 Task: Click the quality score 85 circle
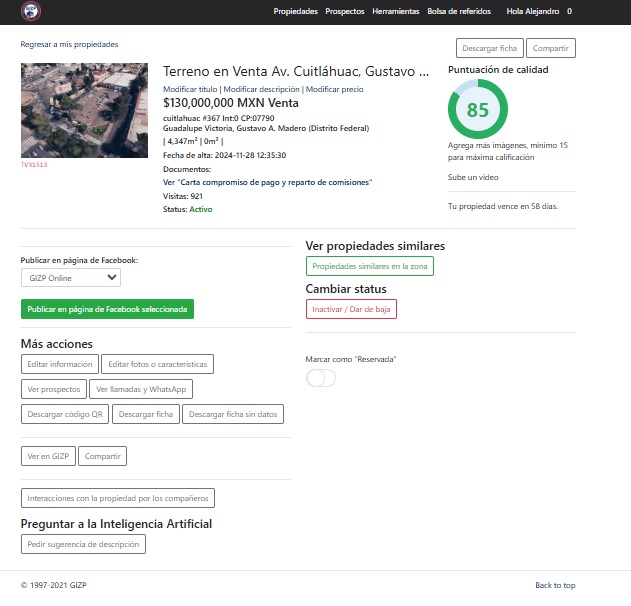coord(478,110)
